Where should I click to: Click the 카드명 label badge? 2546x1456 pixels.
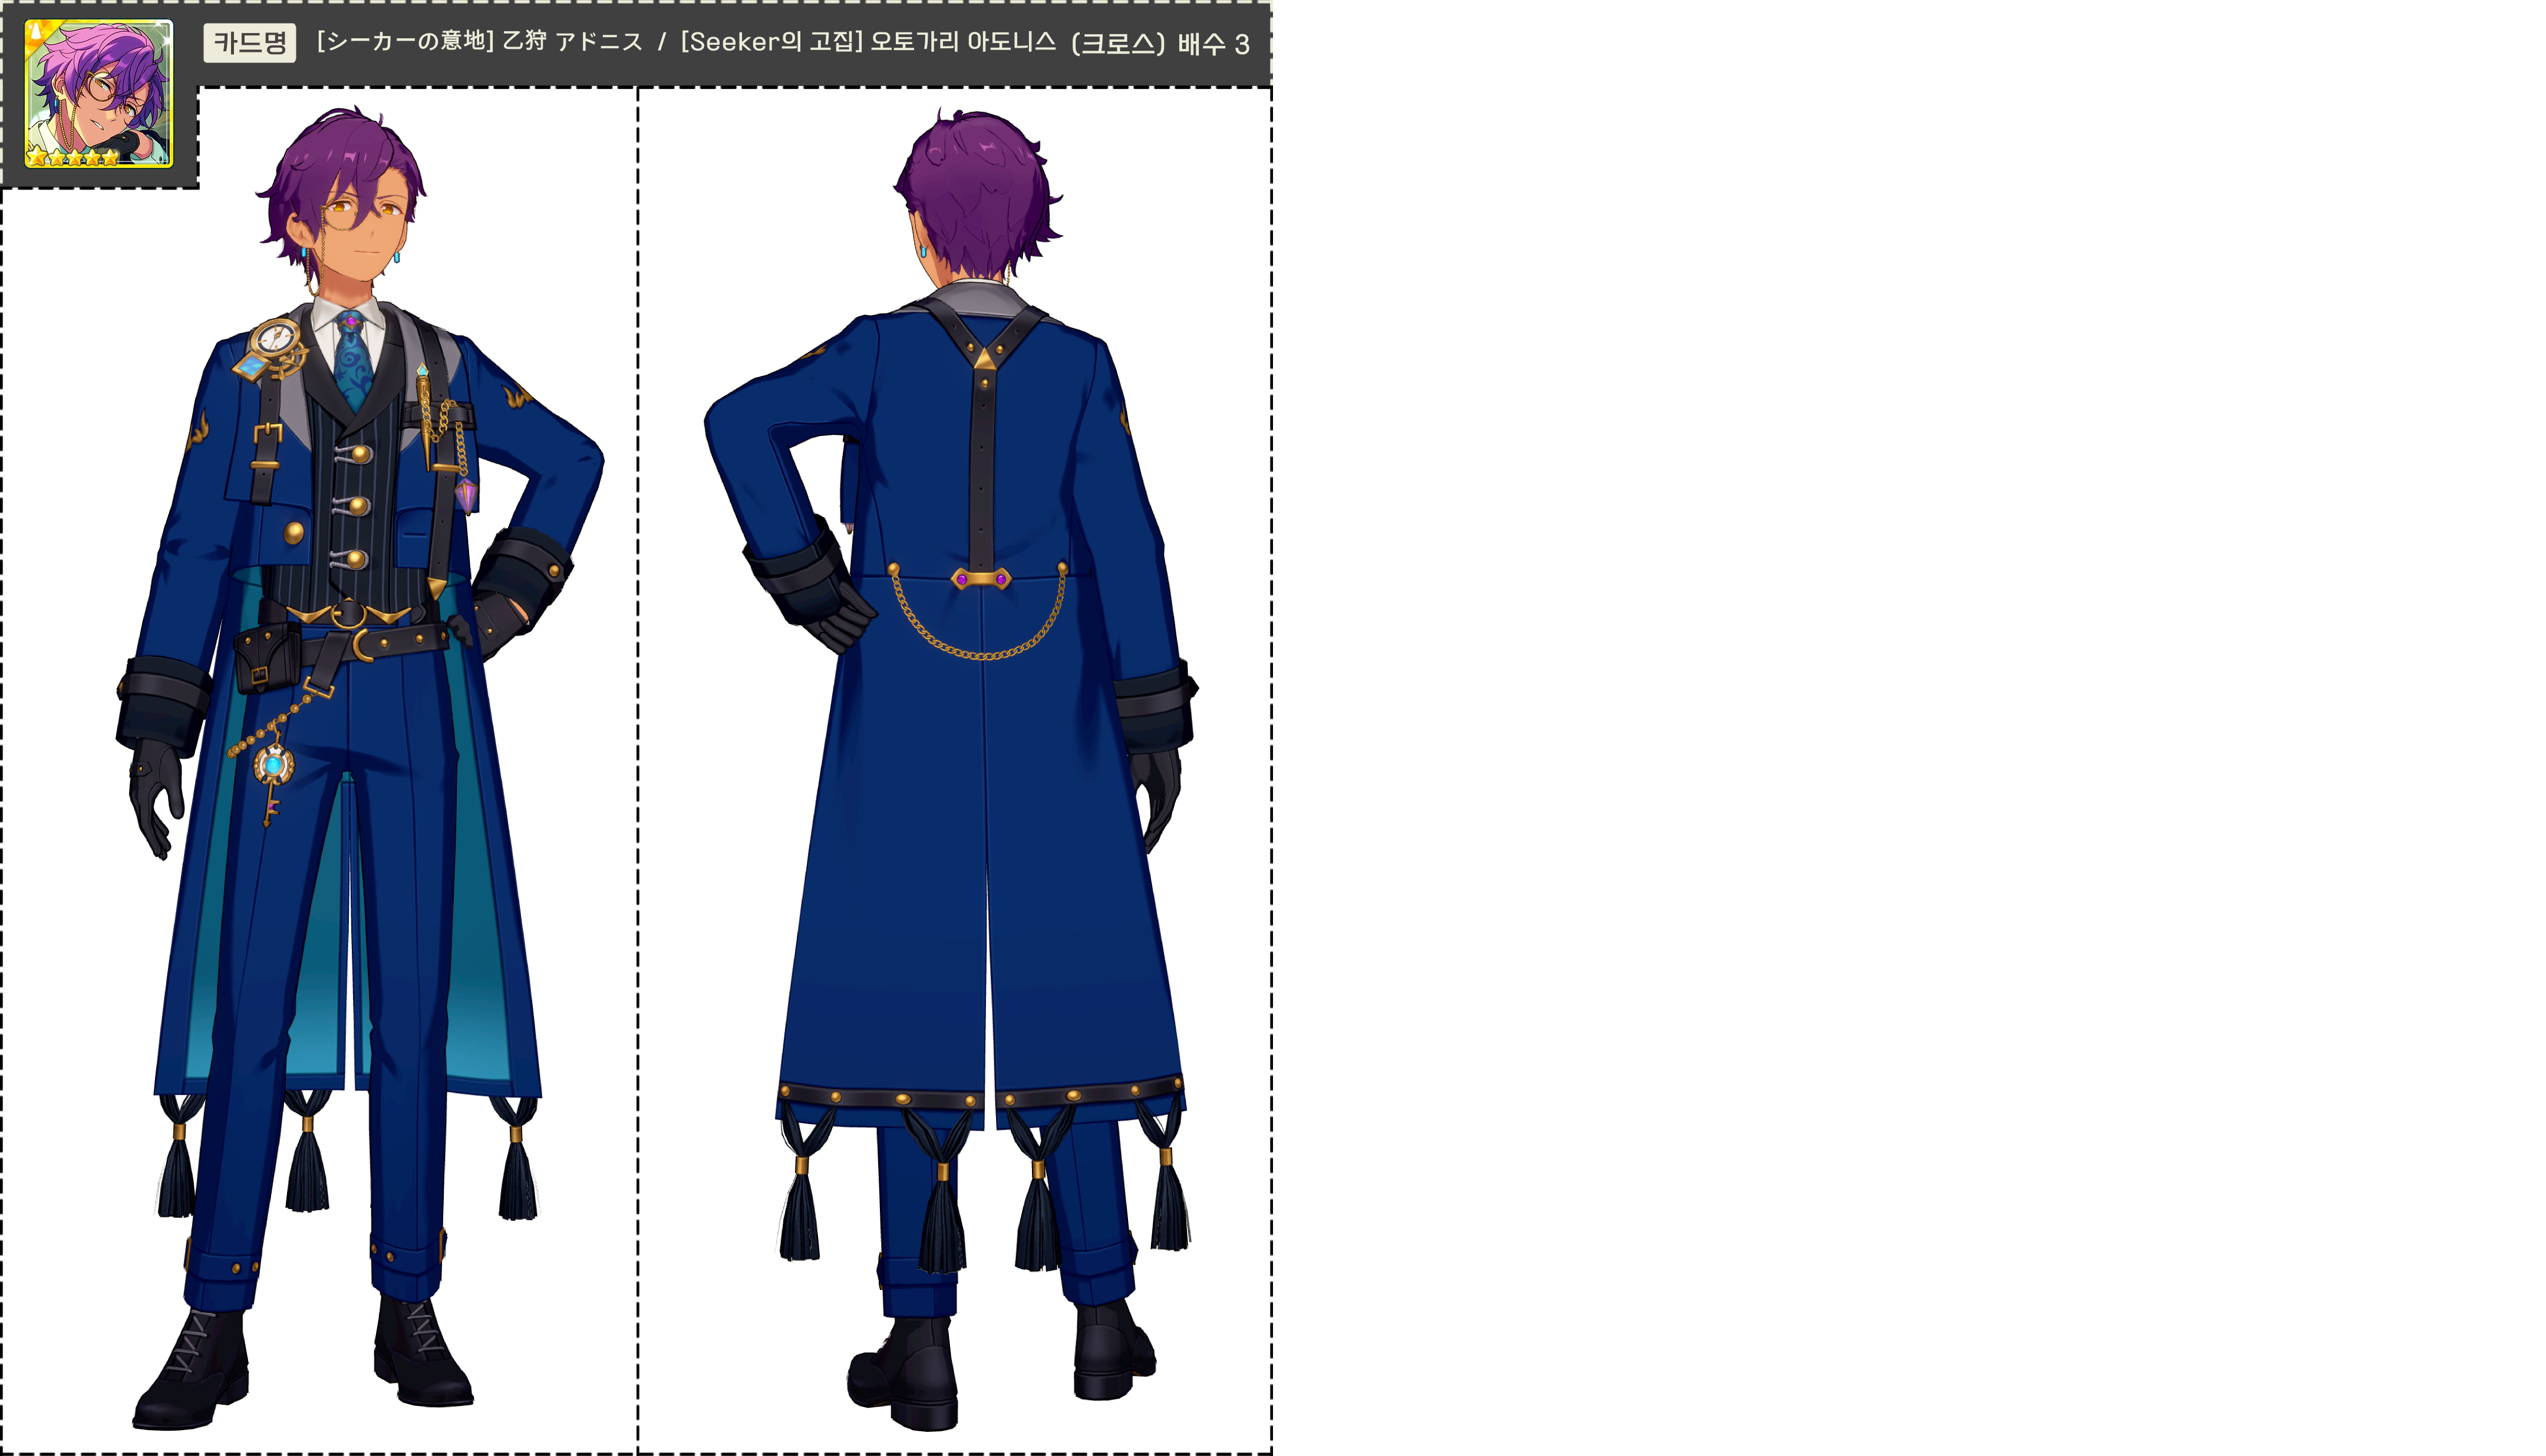(249, 43)
